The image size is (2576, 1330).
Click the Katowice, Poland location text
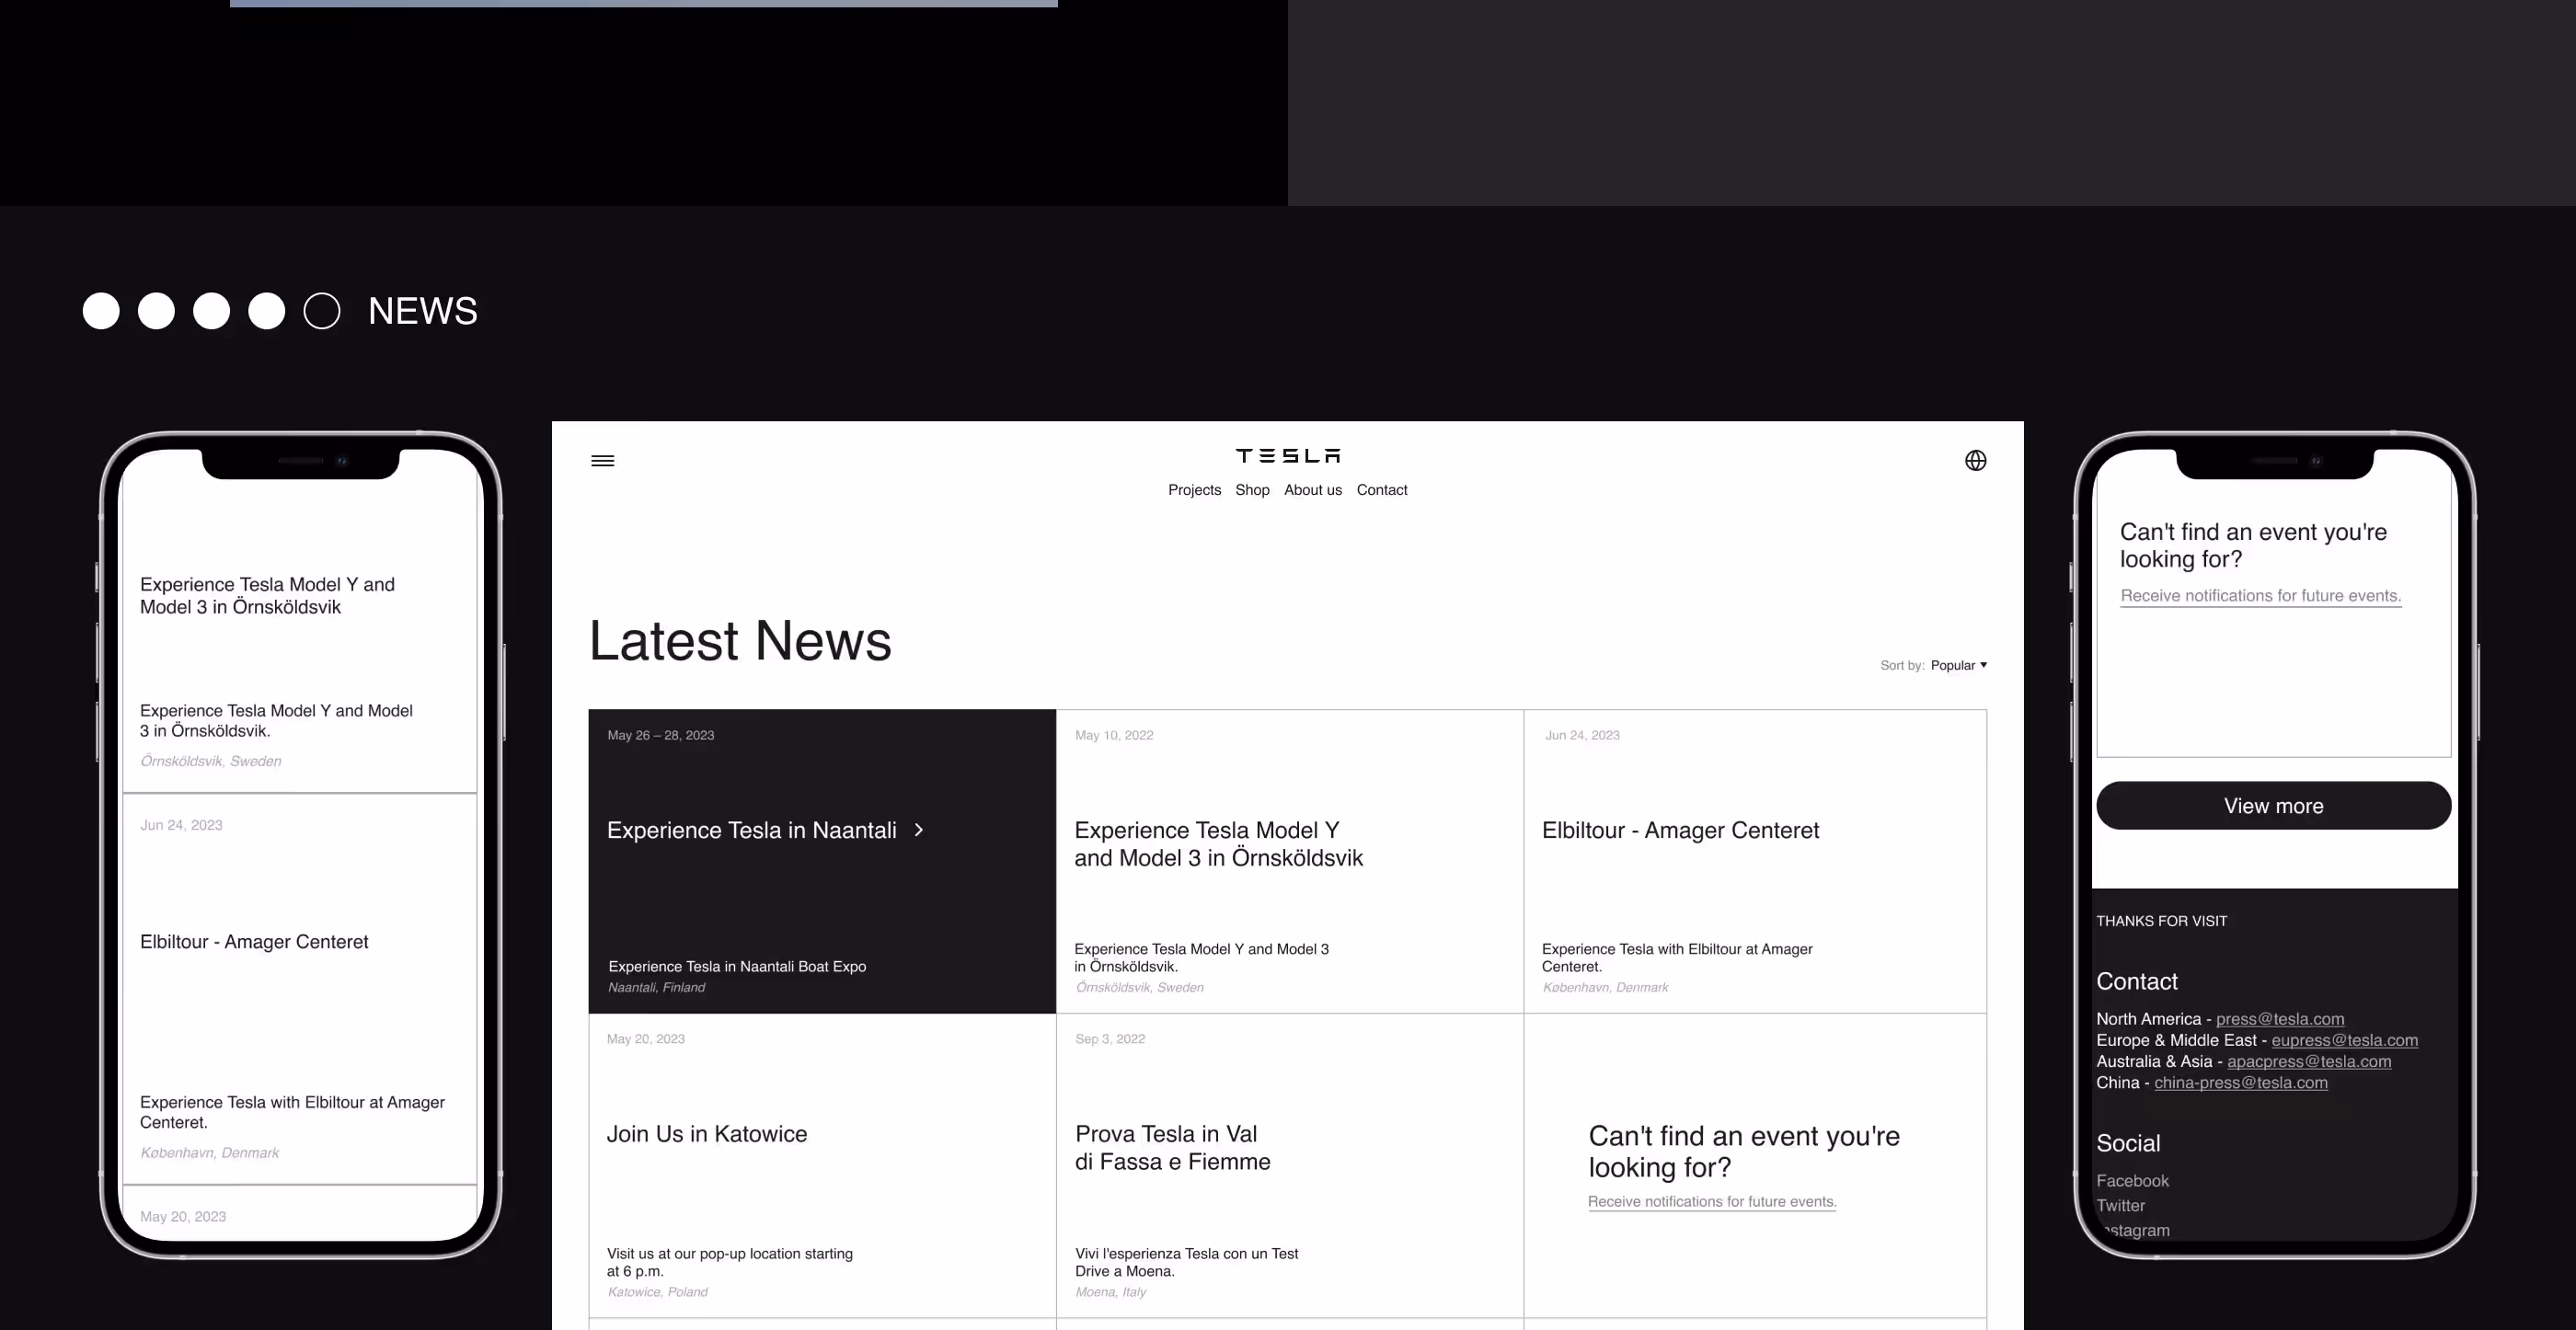click(658, 1292)
